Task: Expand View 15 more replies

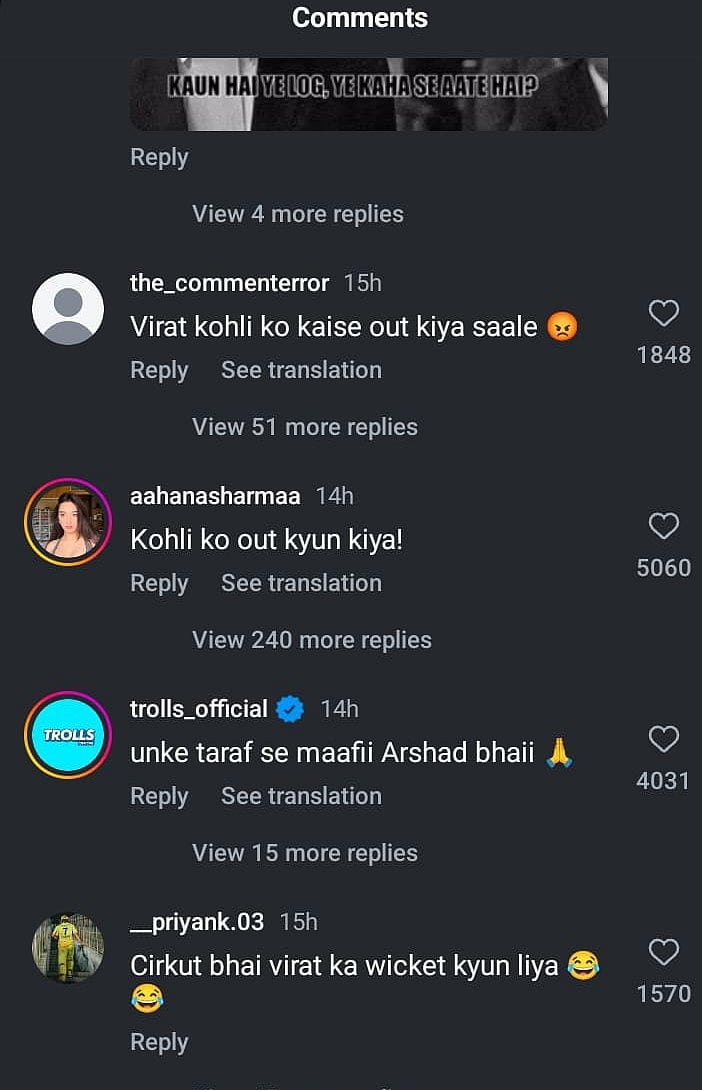Action: coord(305,853)
